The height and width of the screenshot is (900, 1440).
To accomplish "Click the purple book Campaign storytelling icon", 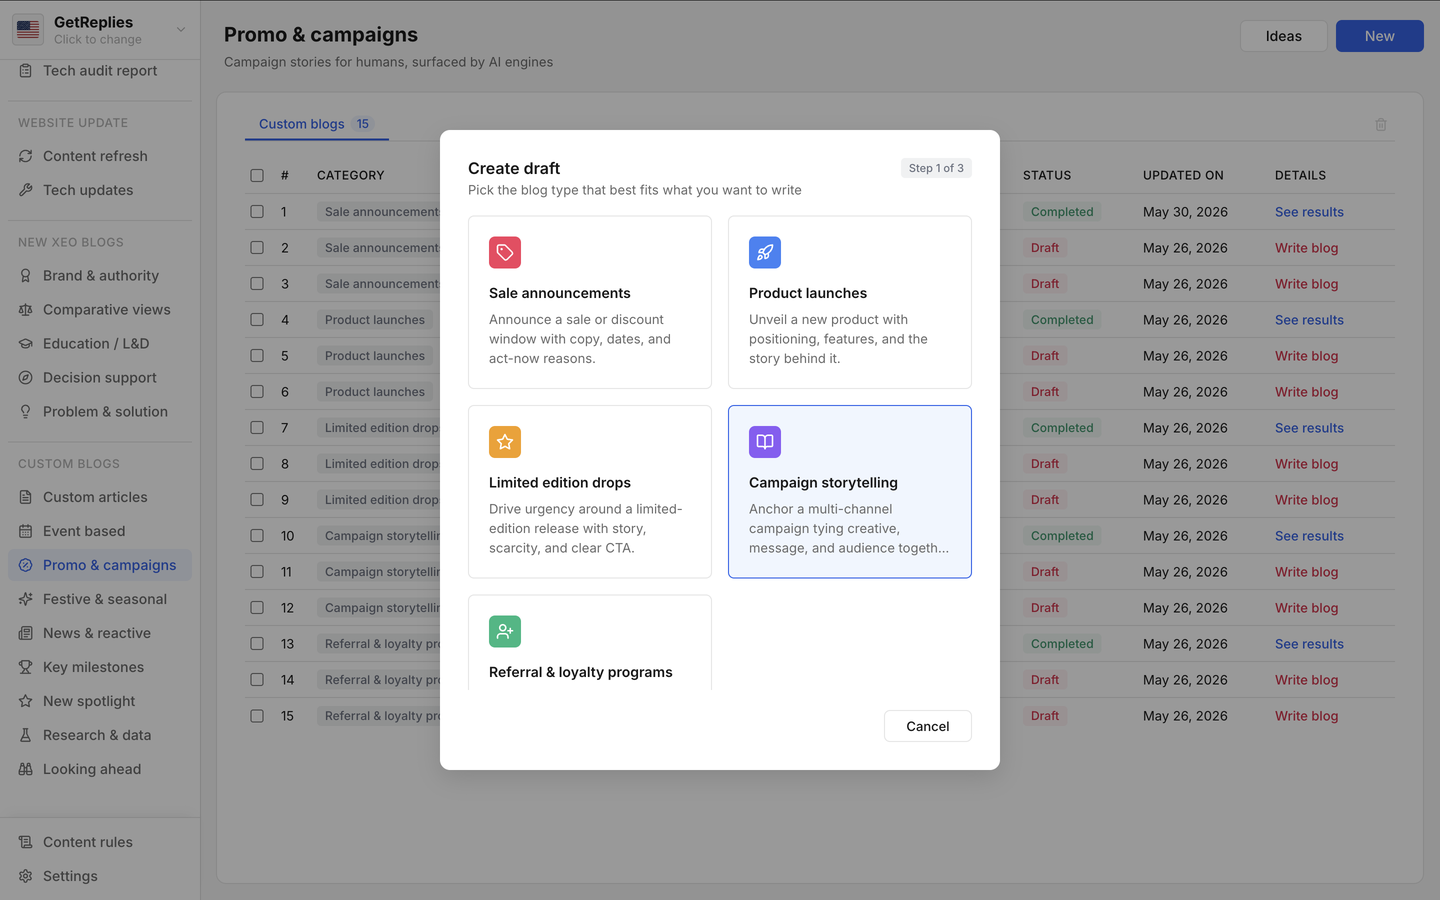I will [x=765, y=442].
